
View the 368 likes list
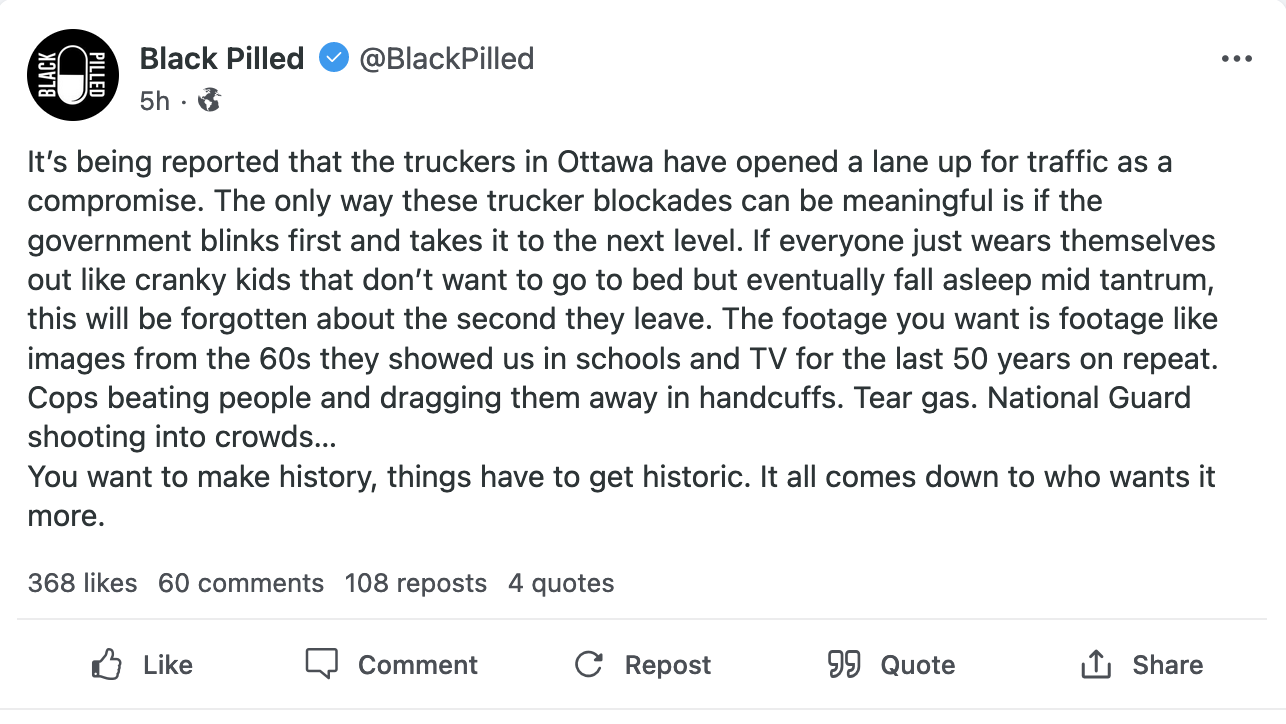[82, 583]
